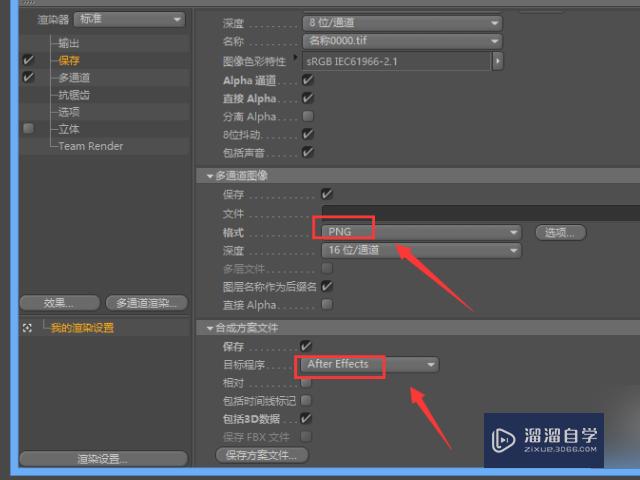Toggle the upper 直接 Alpha checkbox
This screenshot has width=640, height=480.
click(x=308, y=98)
